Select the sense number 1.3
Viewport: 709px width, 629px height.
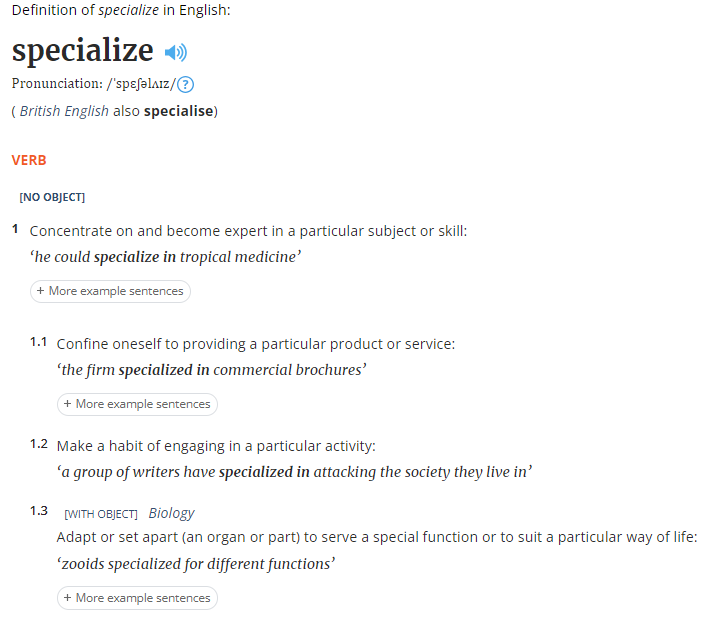pyautogui.click(x=39, y=511)
